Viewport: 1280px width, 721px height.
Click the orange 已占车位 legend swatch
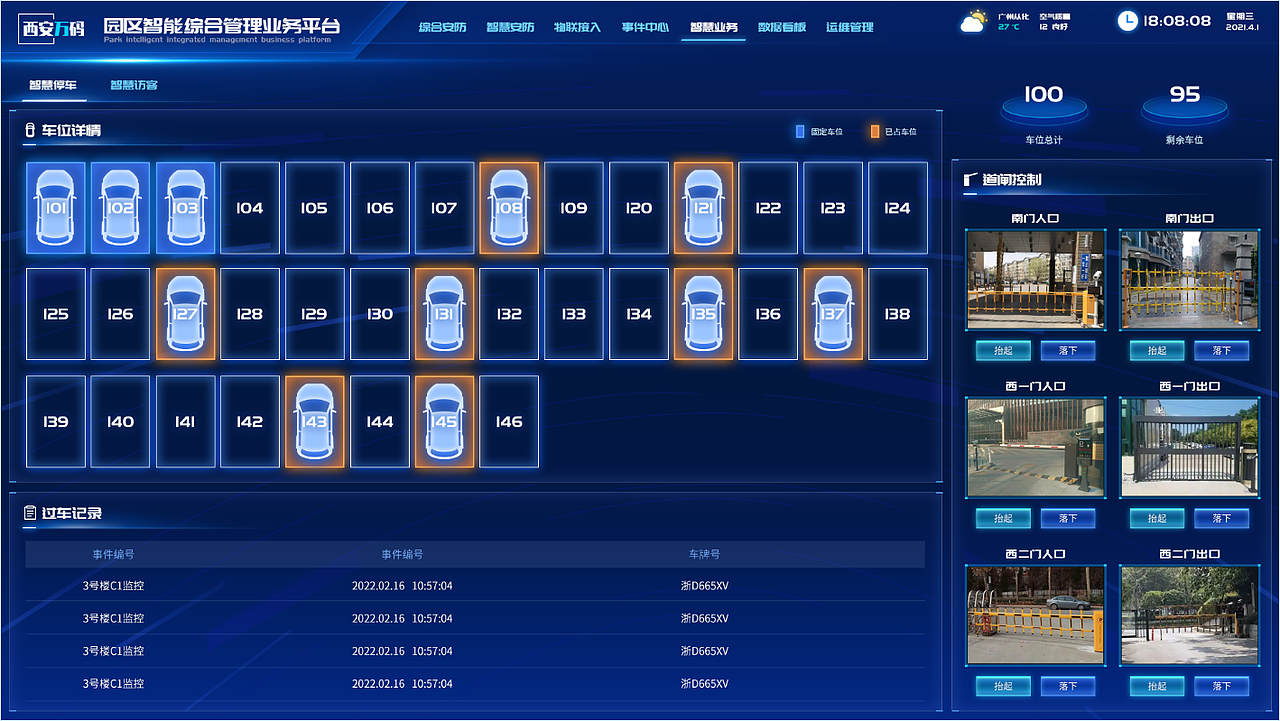(875, 131)
